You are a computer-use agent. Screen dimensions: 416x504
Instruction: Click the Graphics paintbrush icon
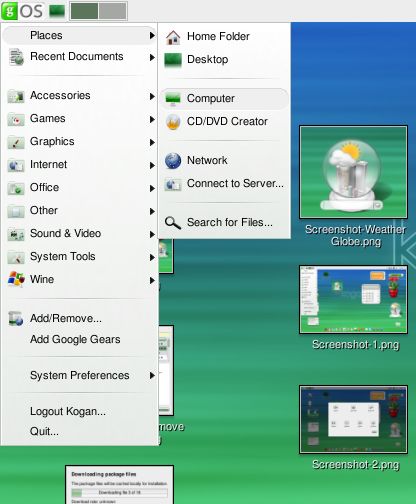(x=16, y=142)
